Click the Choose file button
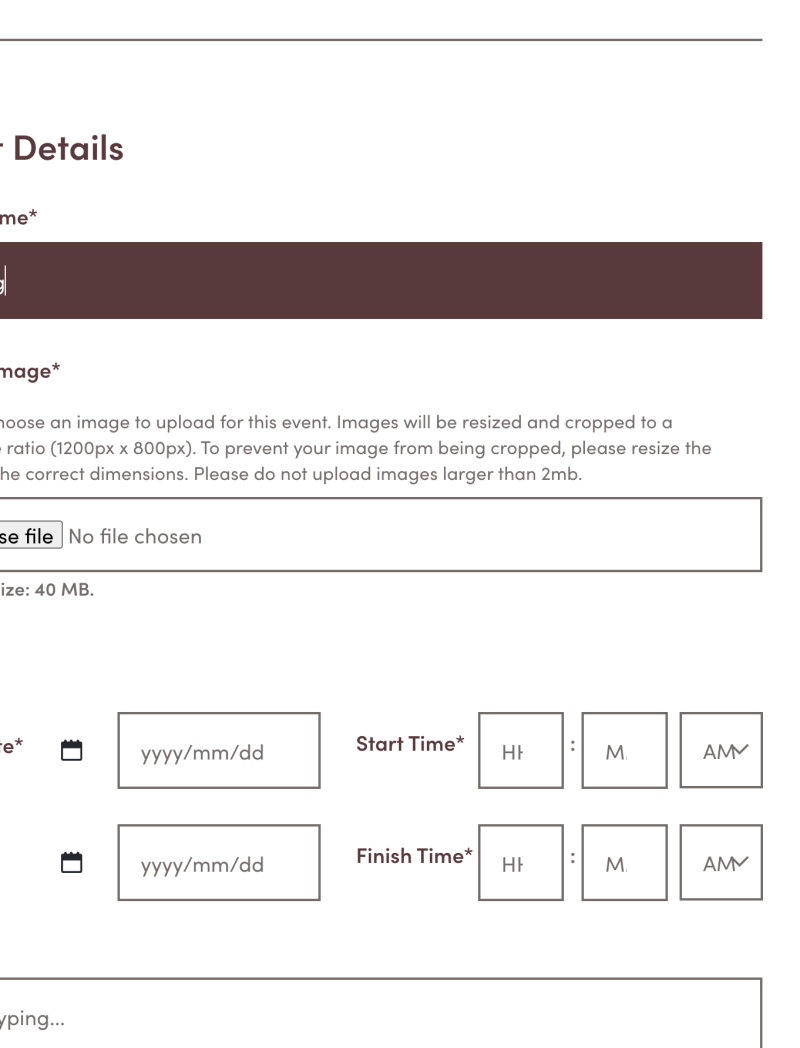 [x=31, y=535]
